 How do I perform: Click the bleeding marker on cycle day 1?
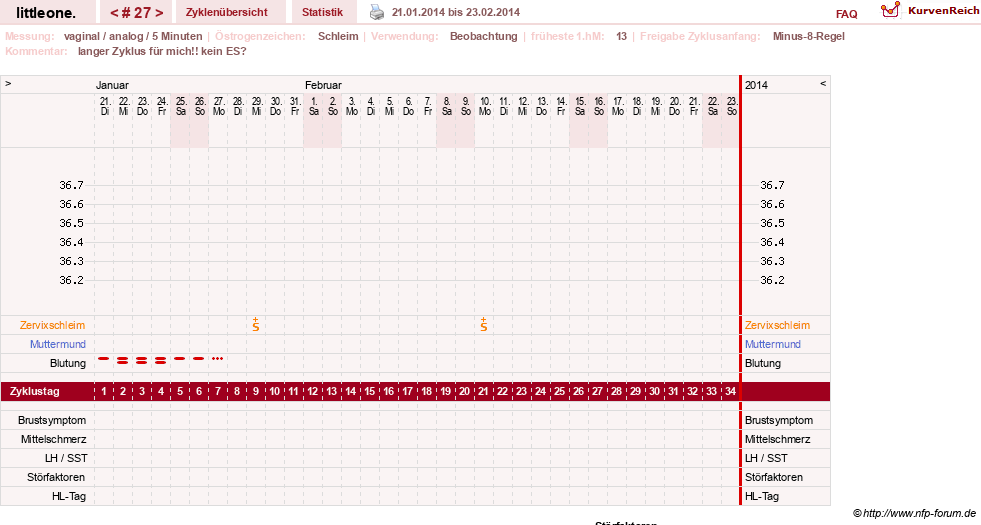104,359
